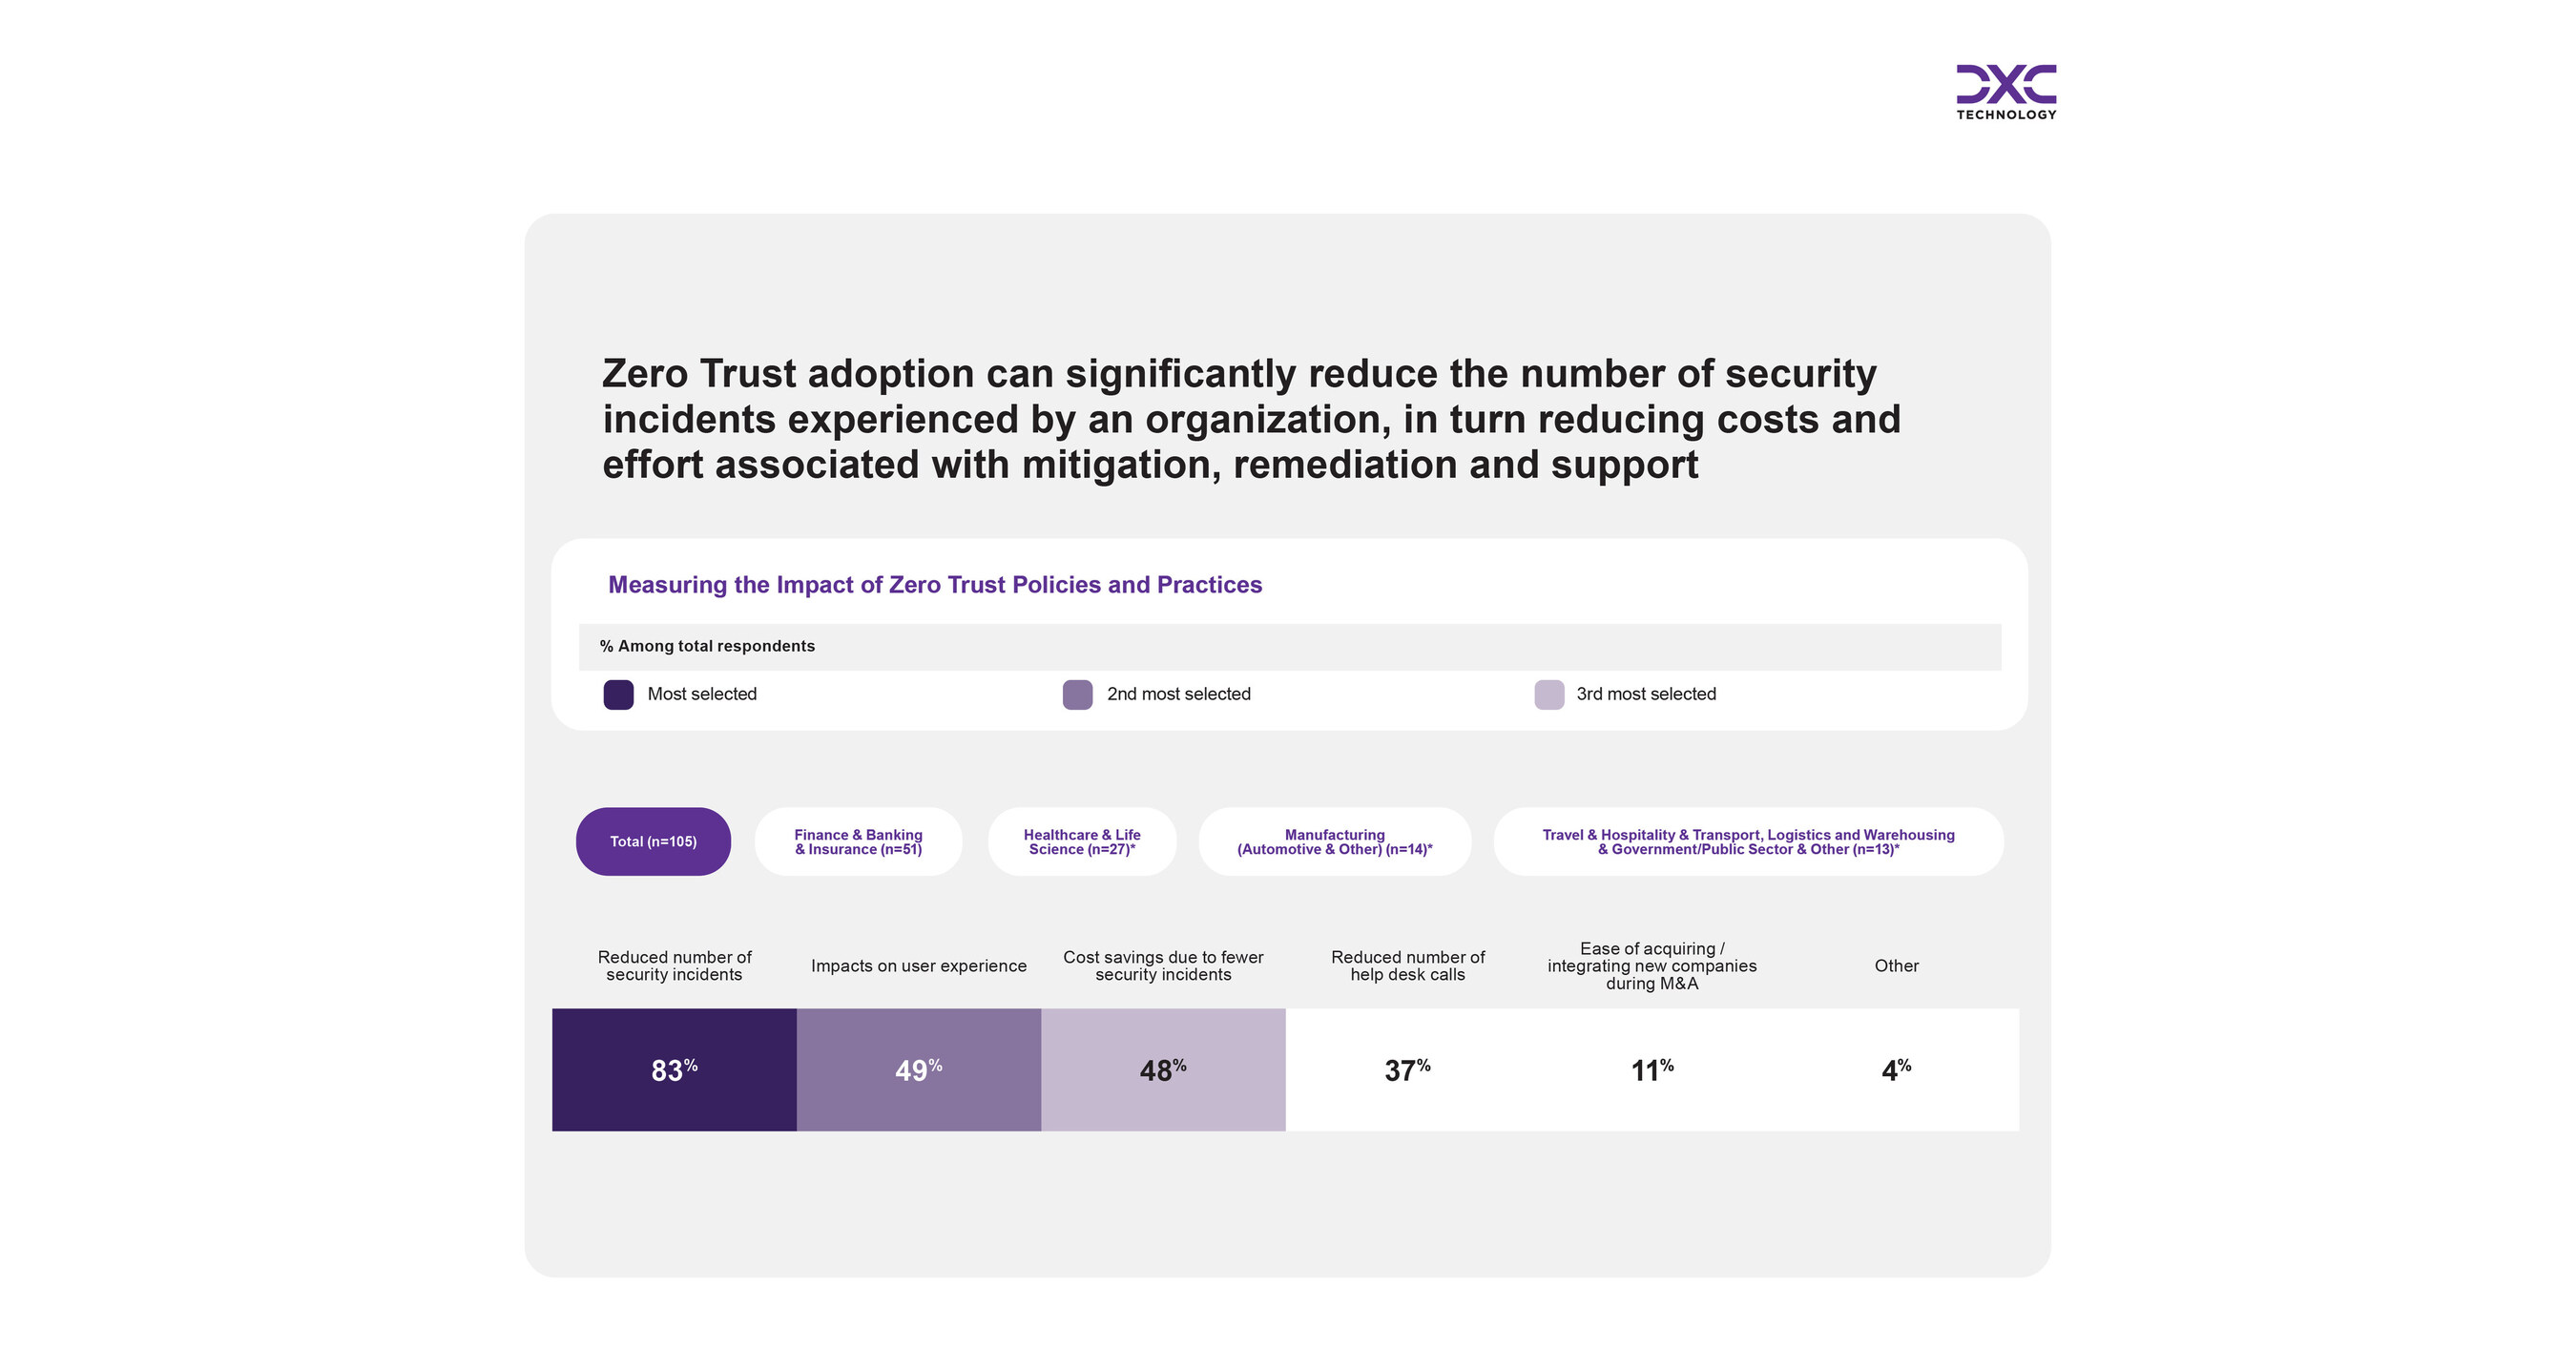Screen dimensions: 2576x1349
Task: Click the 37% value cell
Action: (x=1407, y=1069)
